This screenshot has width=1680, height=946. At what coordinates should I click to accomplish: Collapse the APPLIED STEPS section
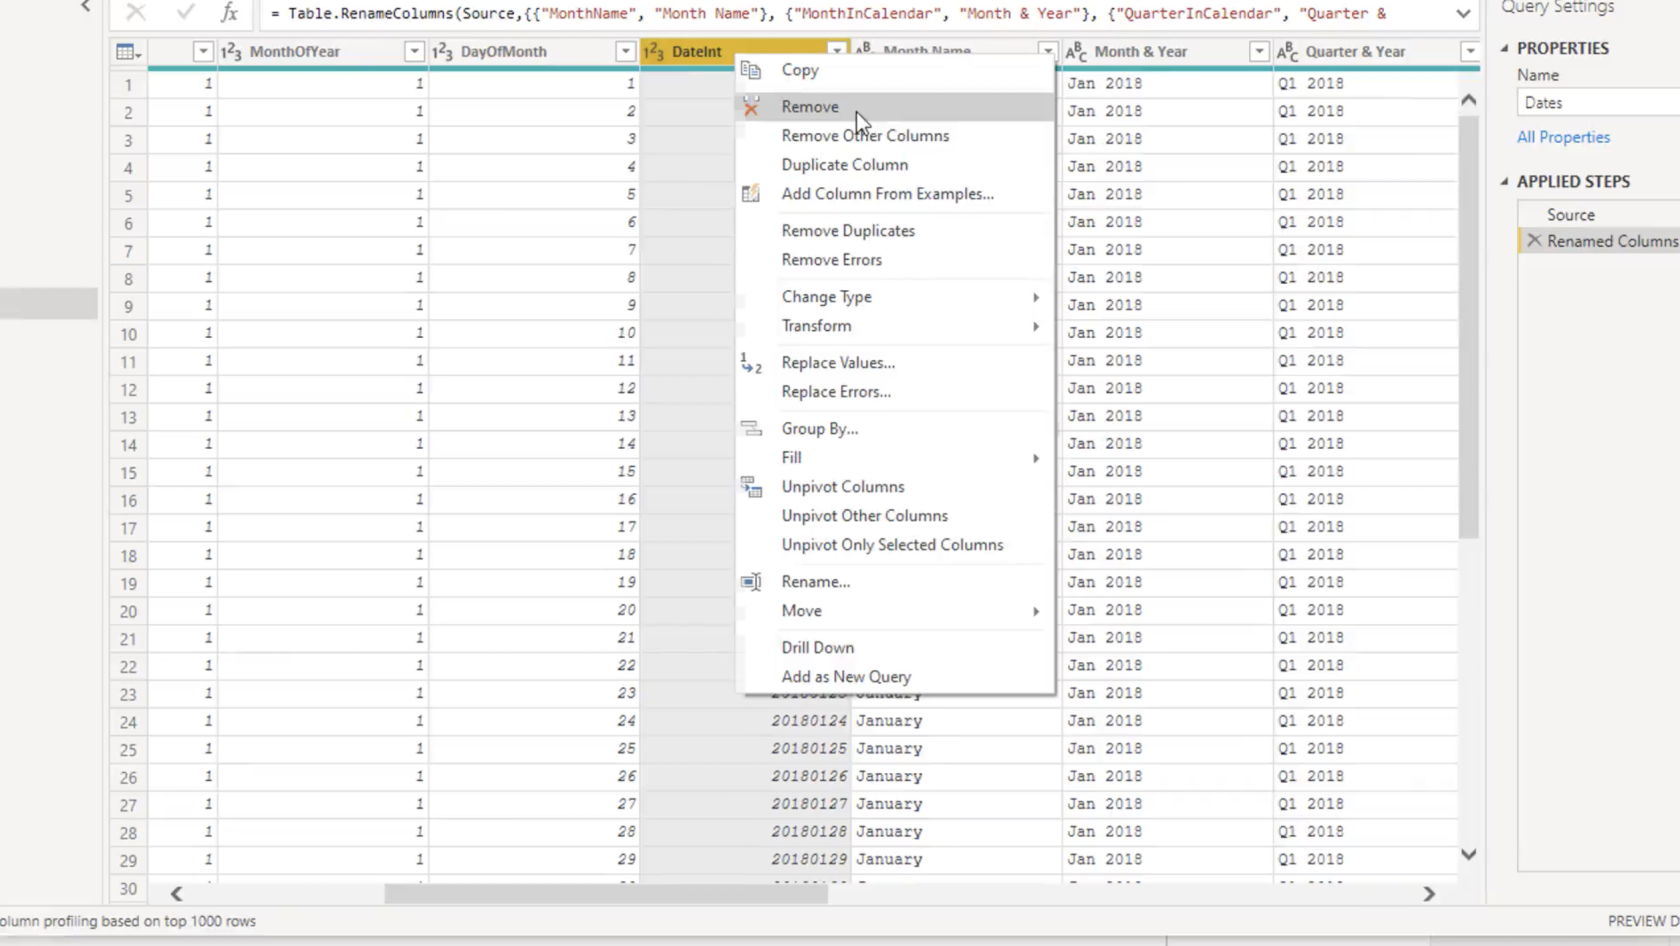click(x=1505, y=182)
